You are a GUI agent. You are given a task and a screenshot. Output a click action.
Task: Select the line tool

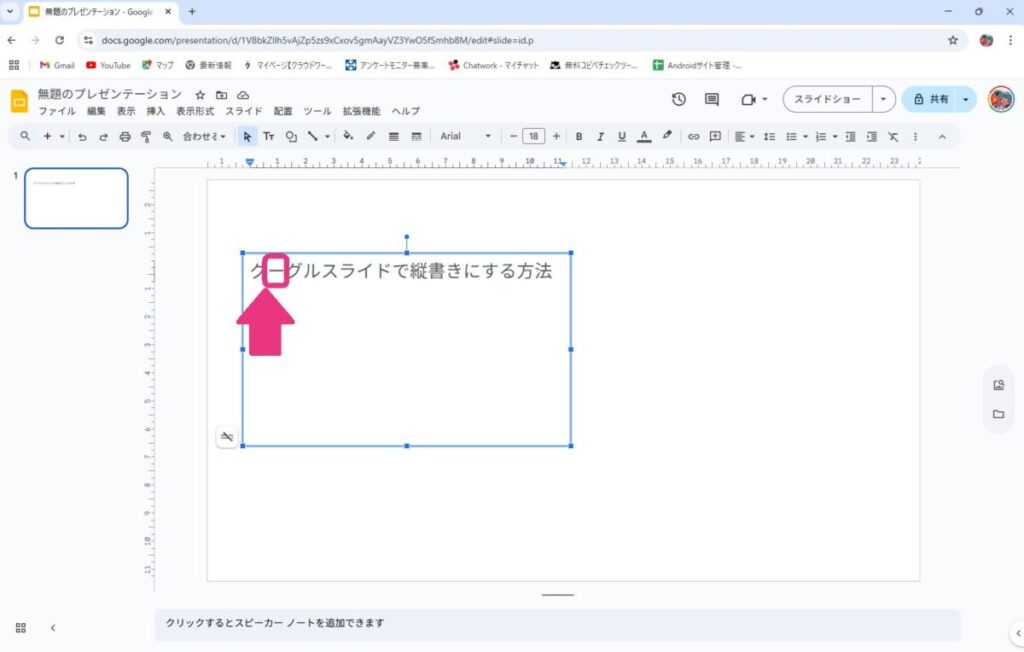[313, 137]
